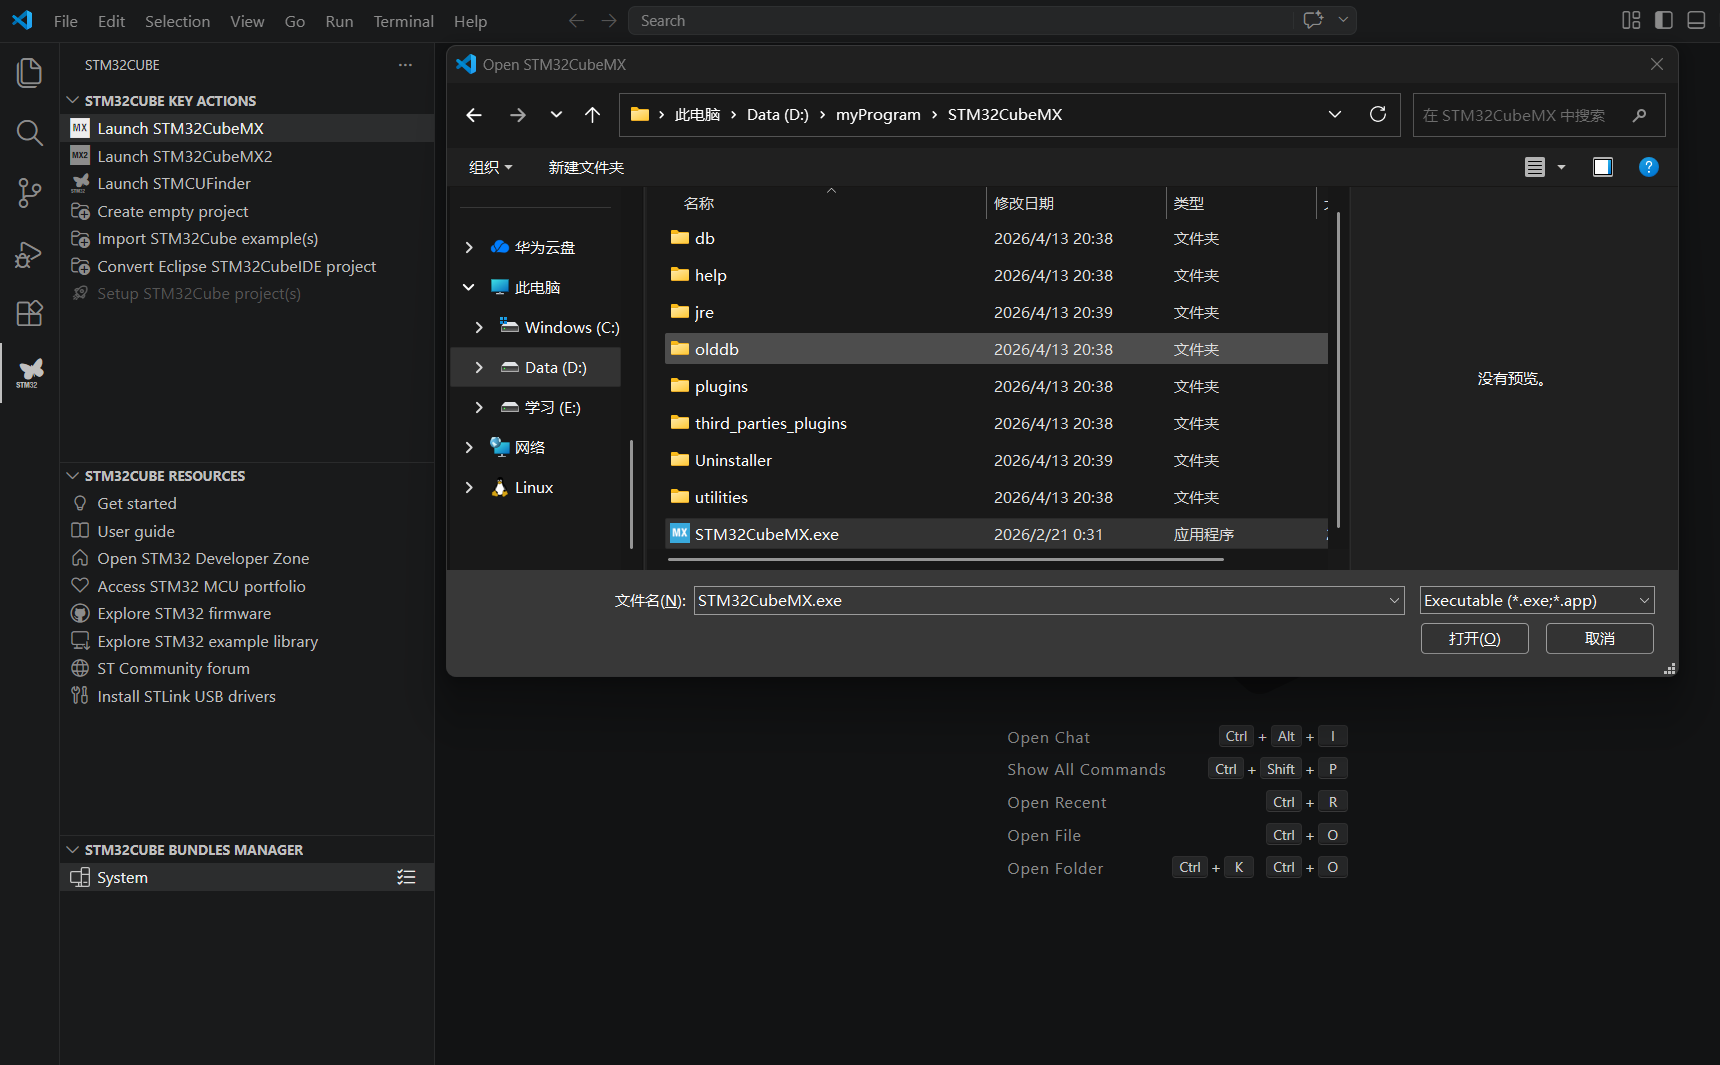1720x1065 pixels.
Task: Open the Help menu
Action: pyautogui.click(x=470, y=21)
